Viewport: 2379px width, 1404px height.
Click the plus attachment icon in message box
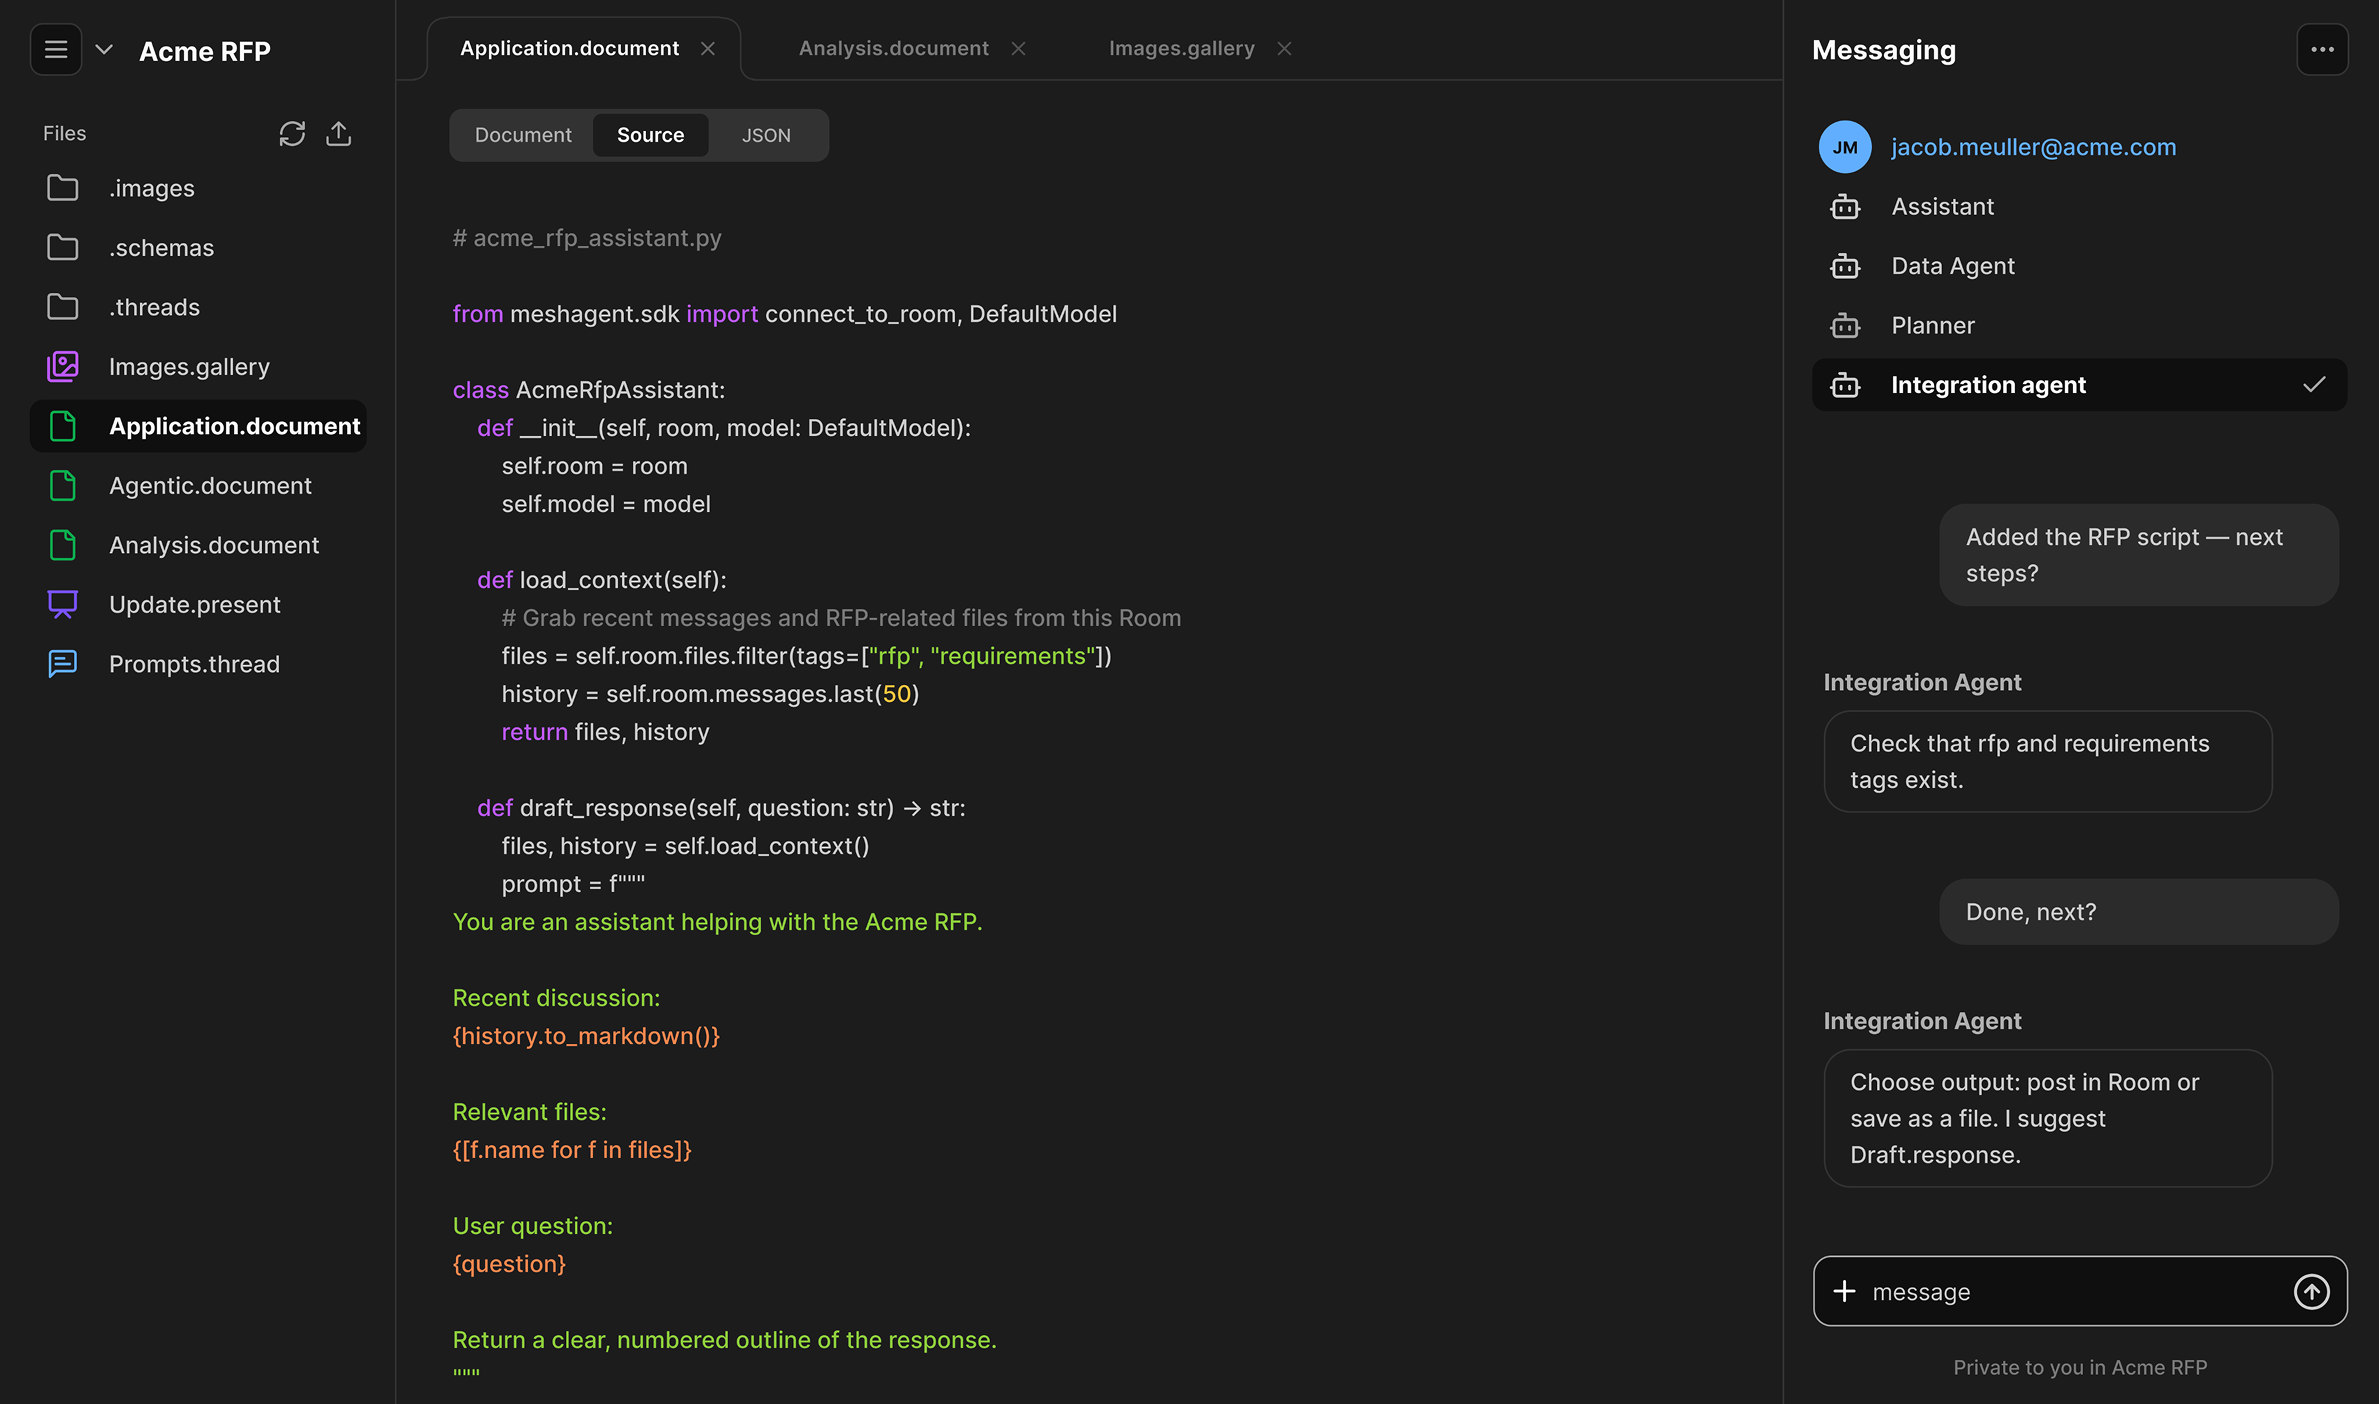pyautogui.click(x=1844, y=1291)
